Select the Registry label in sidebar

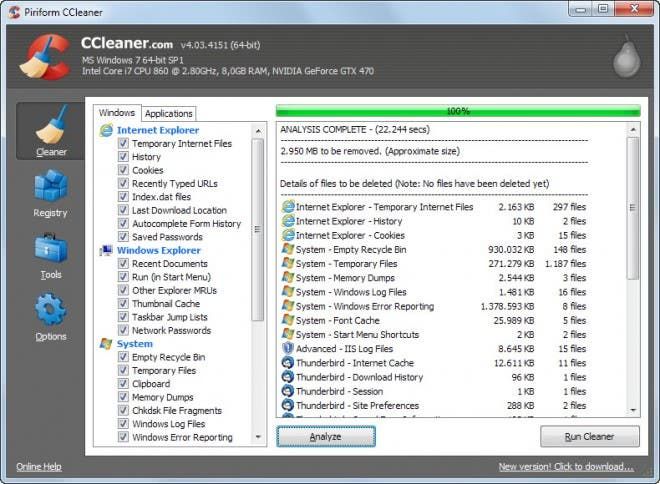click(x=51, y=213)
